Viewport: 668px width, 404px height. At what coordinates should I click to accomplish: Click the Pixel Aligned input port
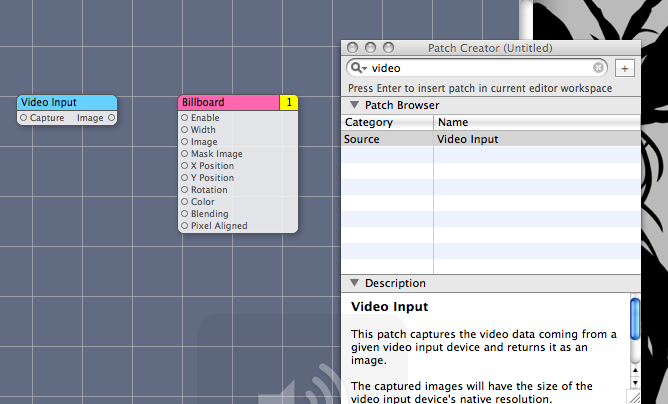click(184, 225)
